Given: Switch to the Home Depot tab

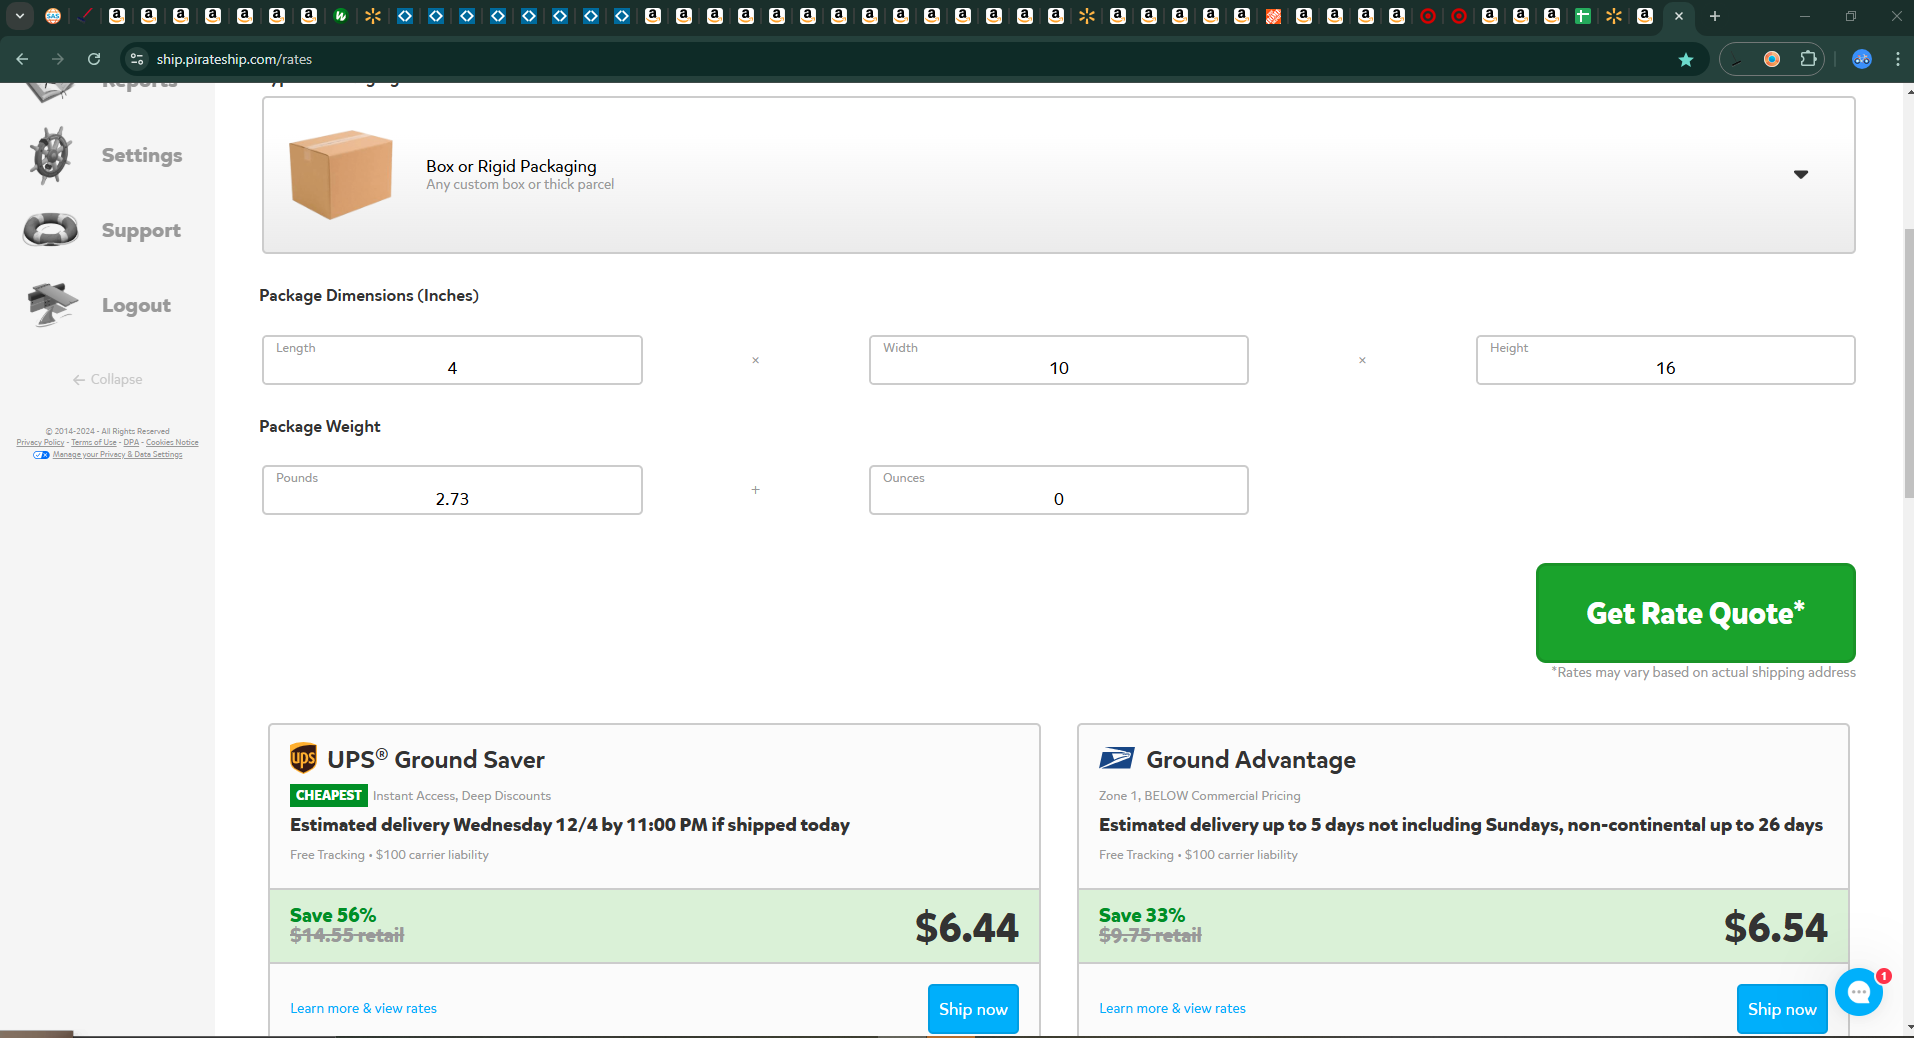Looking at the screenshot, I should pyautogui.click(x=1273, y=16).
